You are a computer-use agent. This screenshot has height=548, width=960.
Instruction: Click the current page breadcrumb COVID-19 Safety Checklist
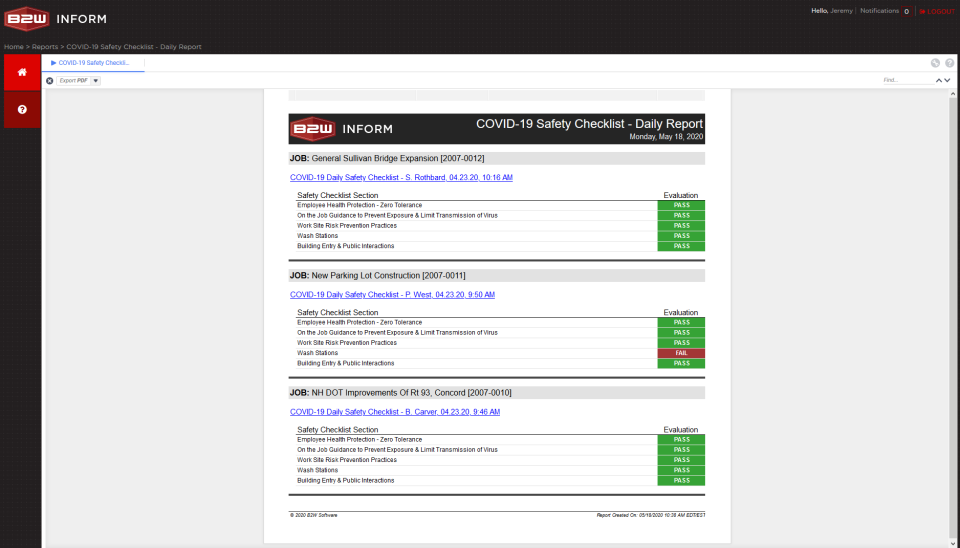tap(133, 47)
